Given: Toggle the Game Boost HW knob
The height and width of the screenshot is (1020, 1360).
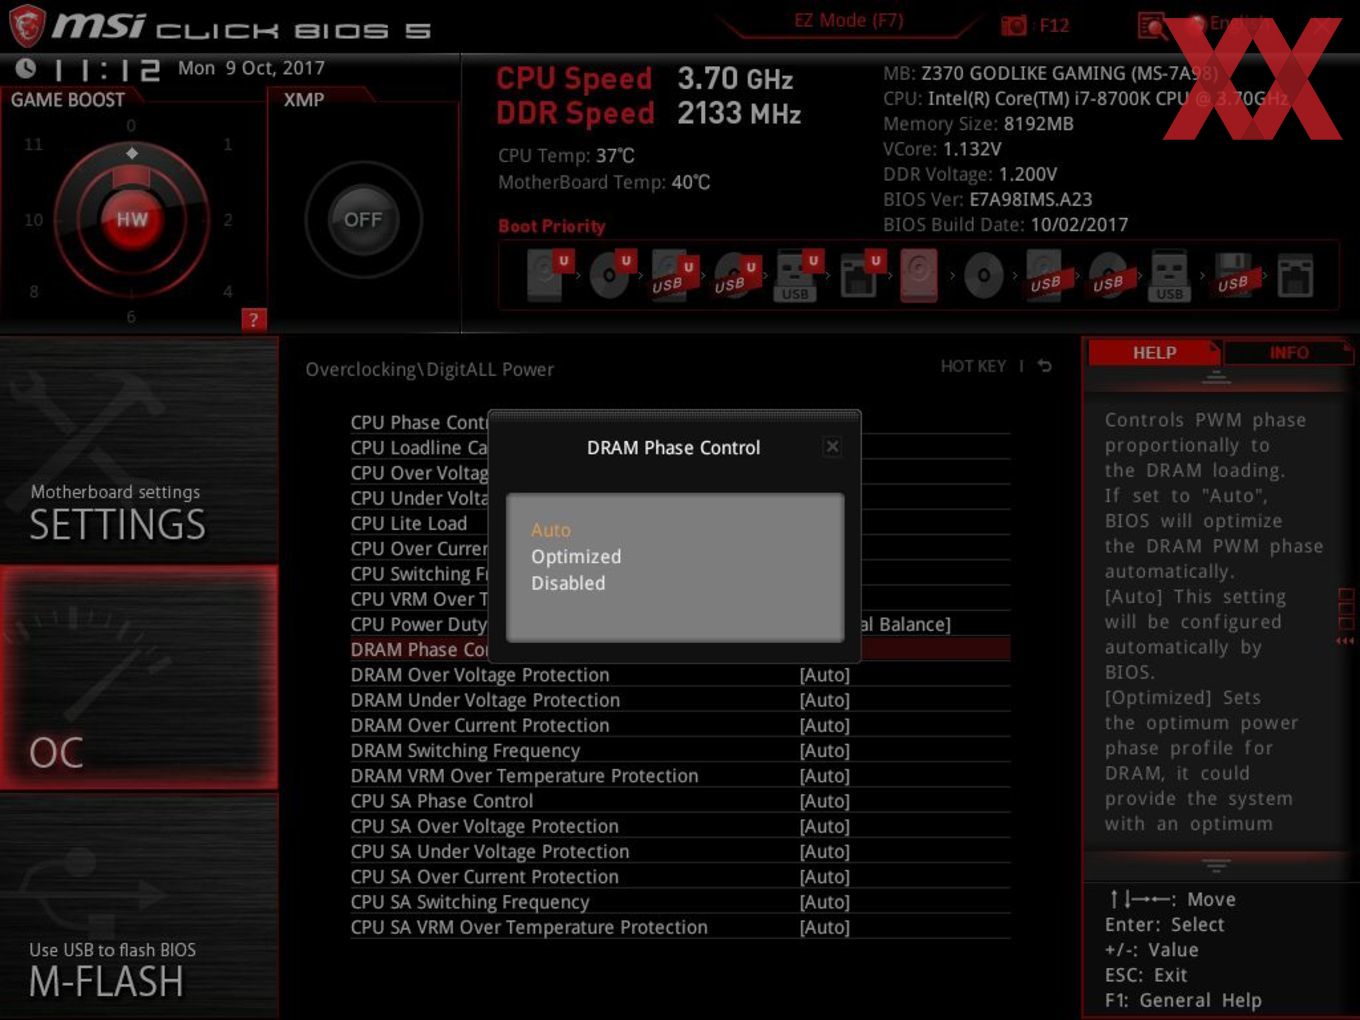Looking at the screenshot, I should click(x=131, y=219).
